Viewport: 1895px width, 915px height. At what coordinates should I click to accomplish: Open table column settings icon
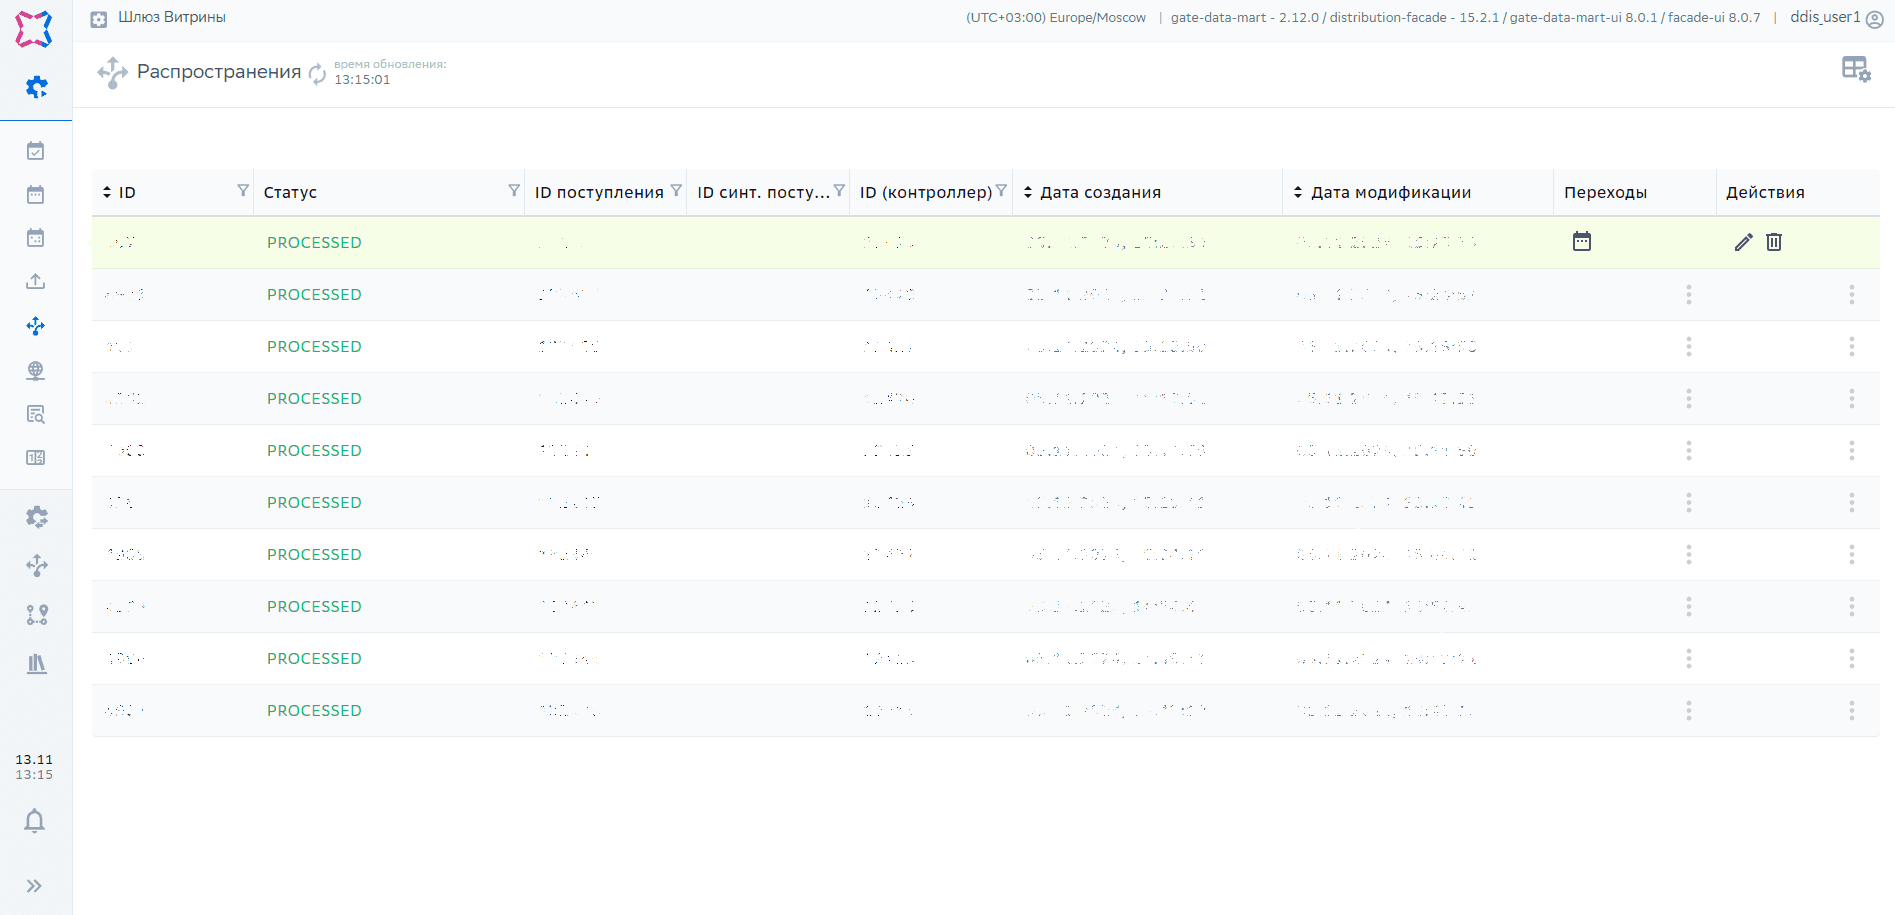click(1856, 69)
